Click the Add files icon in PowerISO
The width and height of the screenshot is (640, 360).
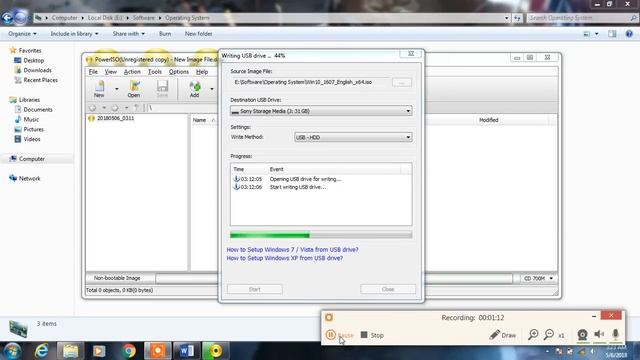click(x=195, y=89)
